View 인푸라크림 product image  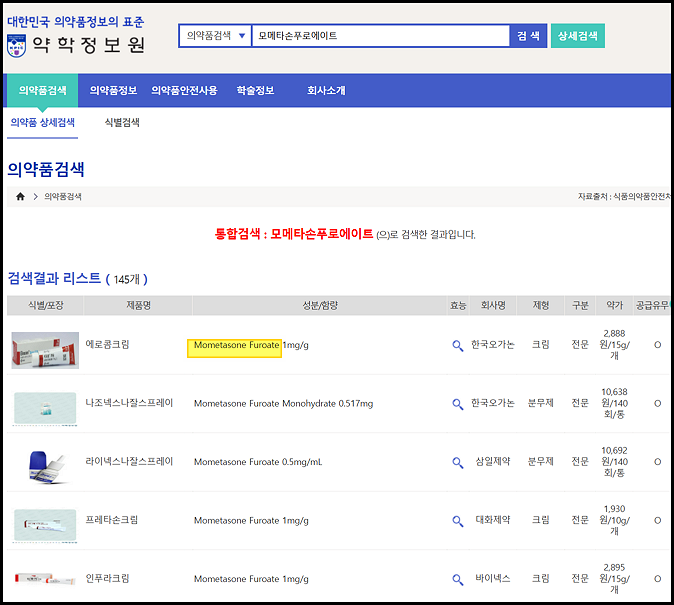[45, 579]
